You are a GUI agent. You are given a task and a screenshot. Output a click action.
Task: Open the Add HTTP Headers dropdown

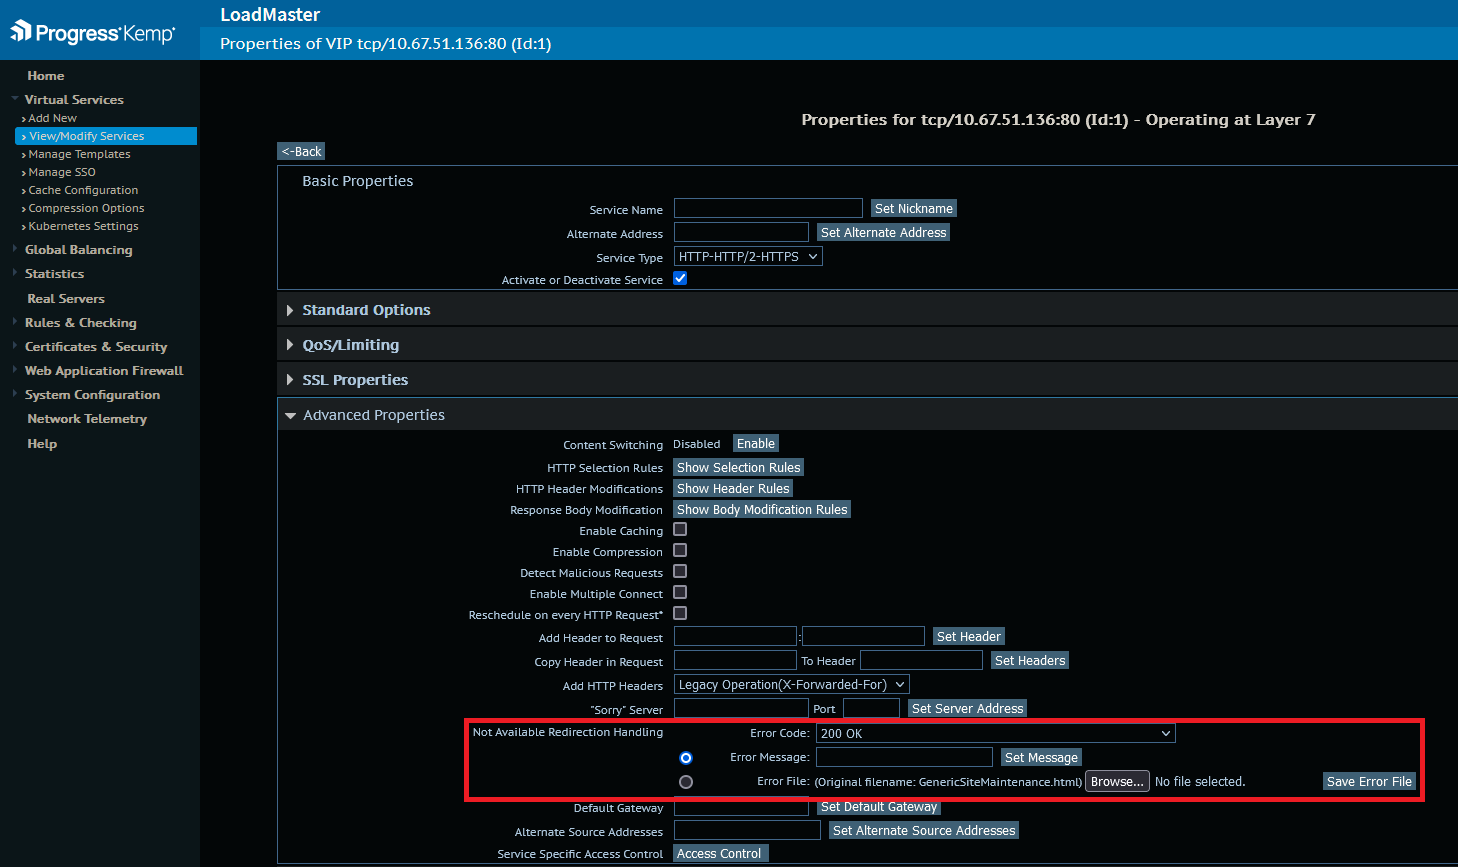pyautogui.click(x=792, y=685)
